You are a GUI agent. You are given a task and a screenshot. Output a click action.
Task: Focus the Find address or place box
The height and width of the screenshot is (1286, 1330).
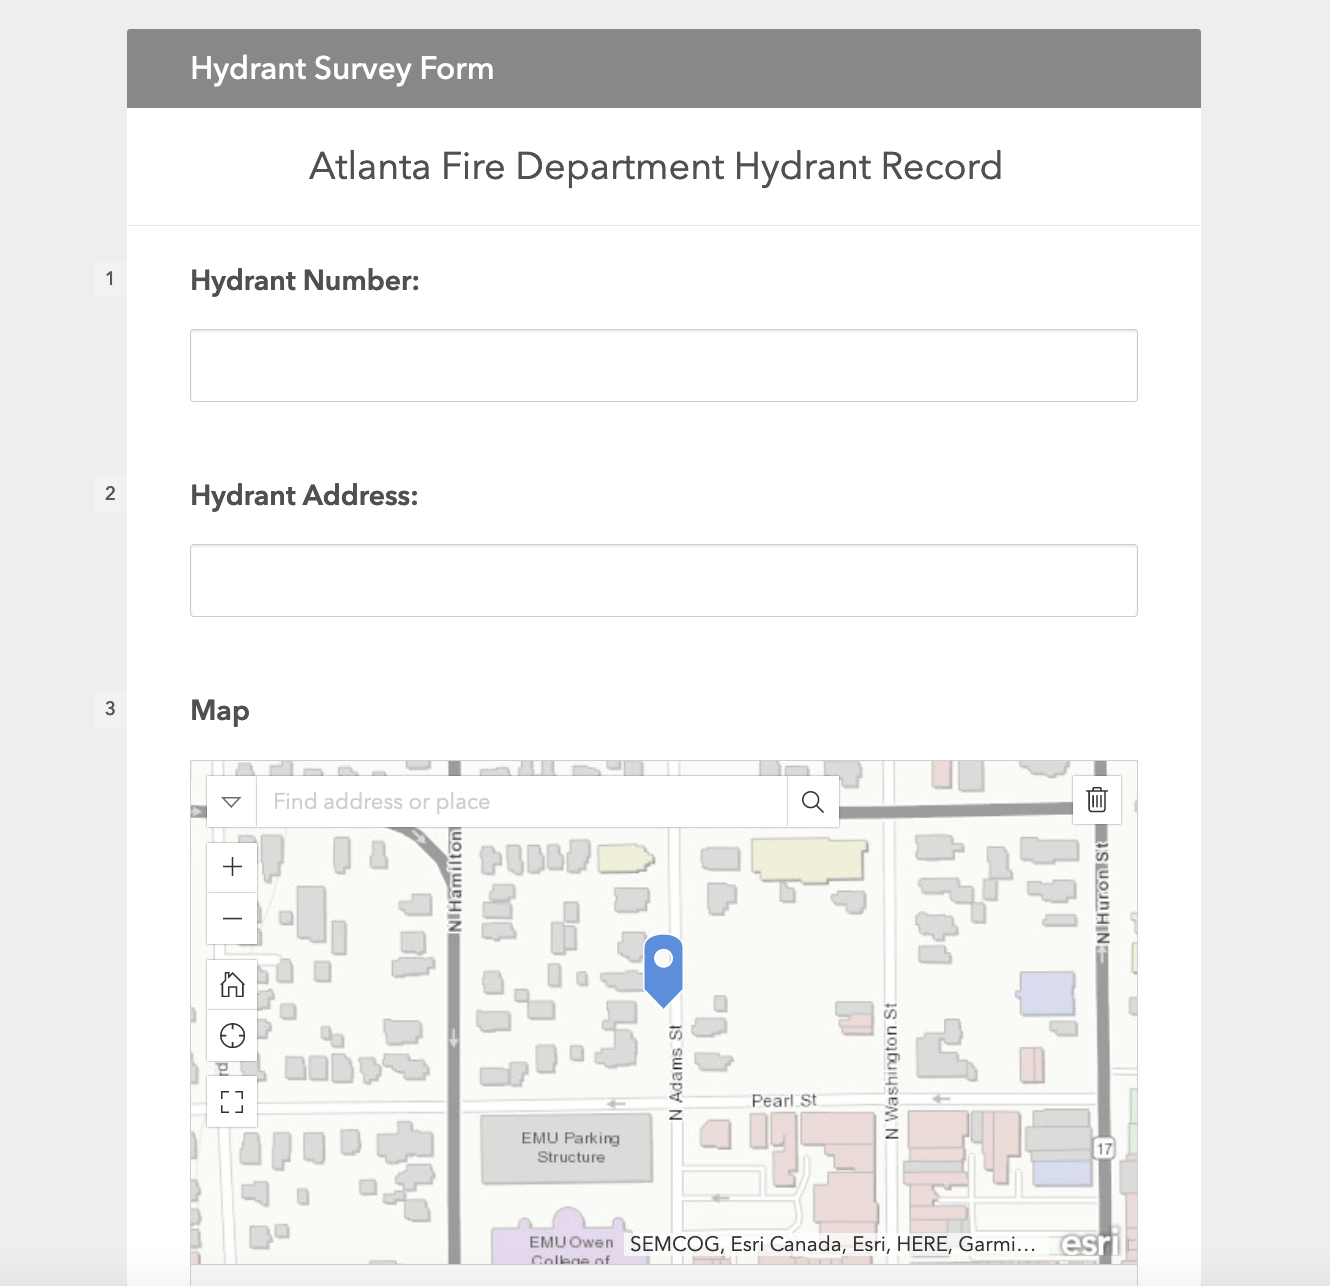click(522, 802)
